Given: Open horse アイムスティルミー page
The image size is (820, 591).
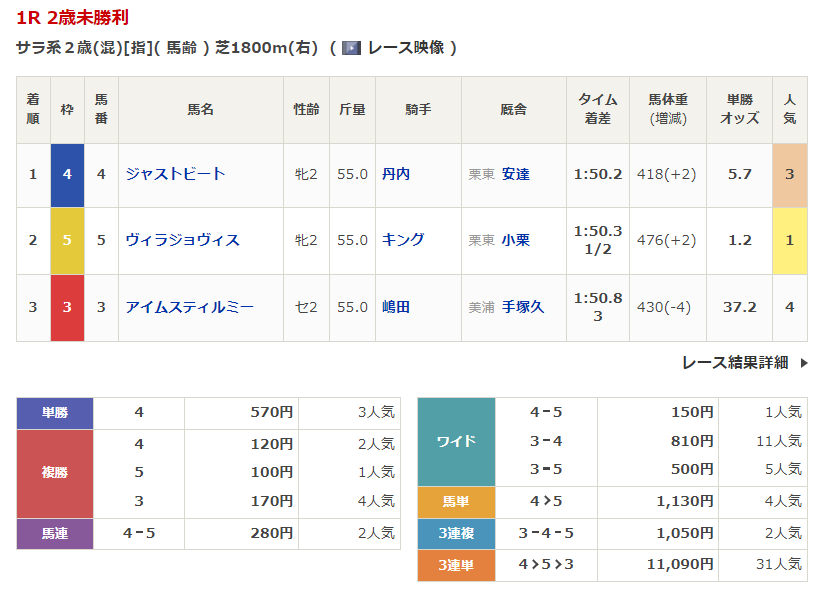Looking at the screenshot, I should coord(189,307).
